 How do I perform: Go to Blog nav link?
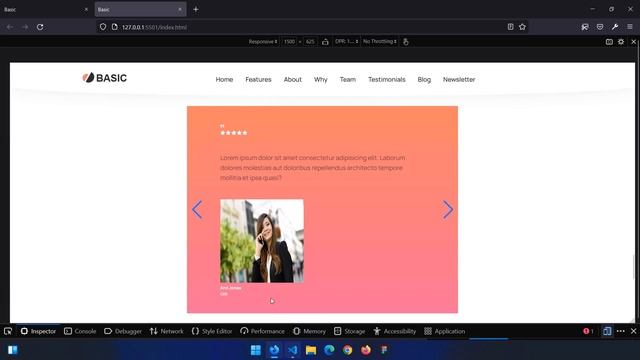(x=424, y=80)
